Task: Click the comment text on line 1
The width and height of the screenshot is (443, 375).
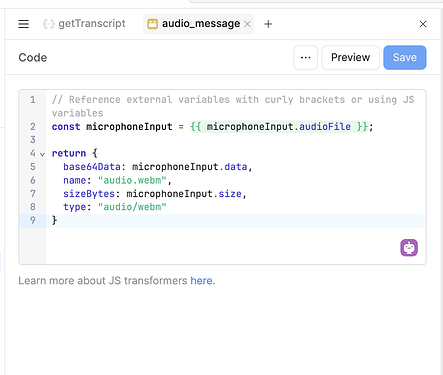Action: point(233,106)
